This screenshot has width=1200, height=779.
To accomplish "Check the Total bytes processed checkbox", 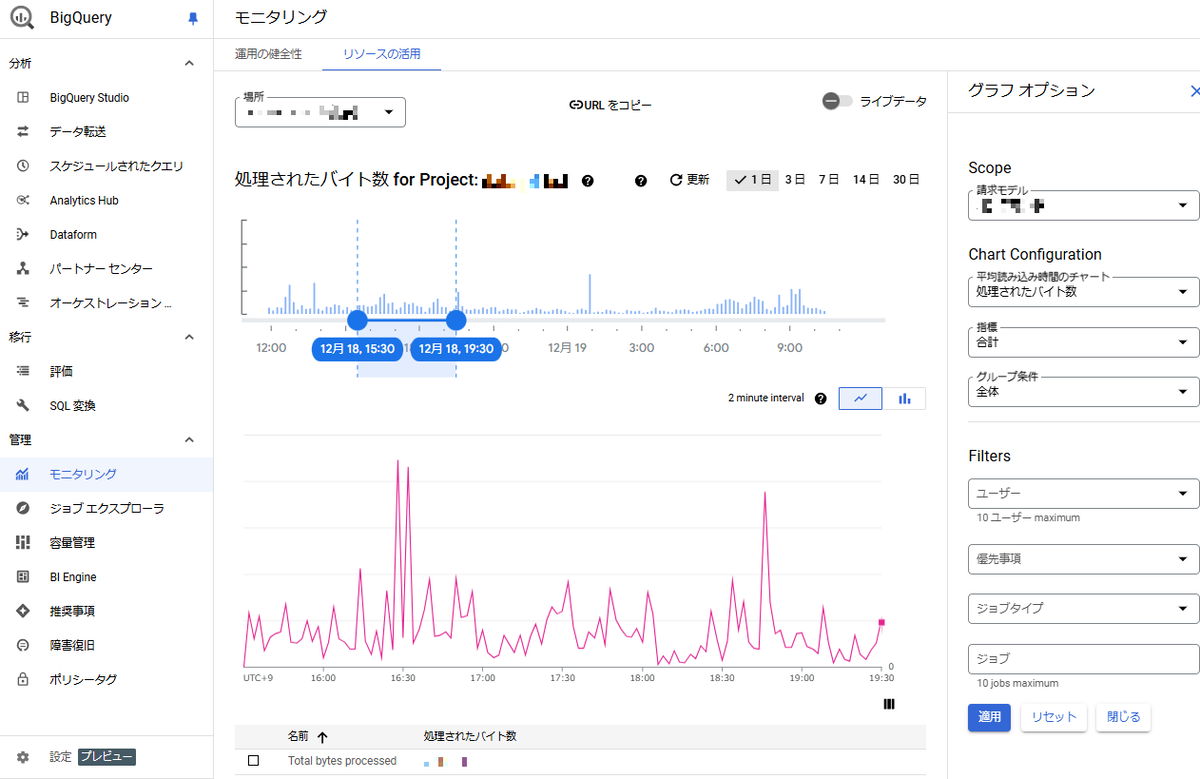I will pyautogui.click(x=253, y=761).
